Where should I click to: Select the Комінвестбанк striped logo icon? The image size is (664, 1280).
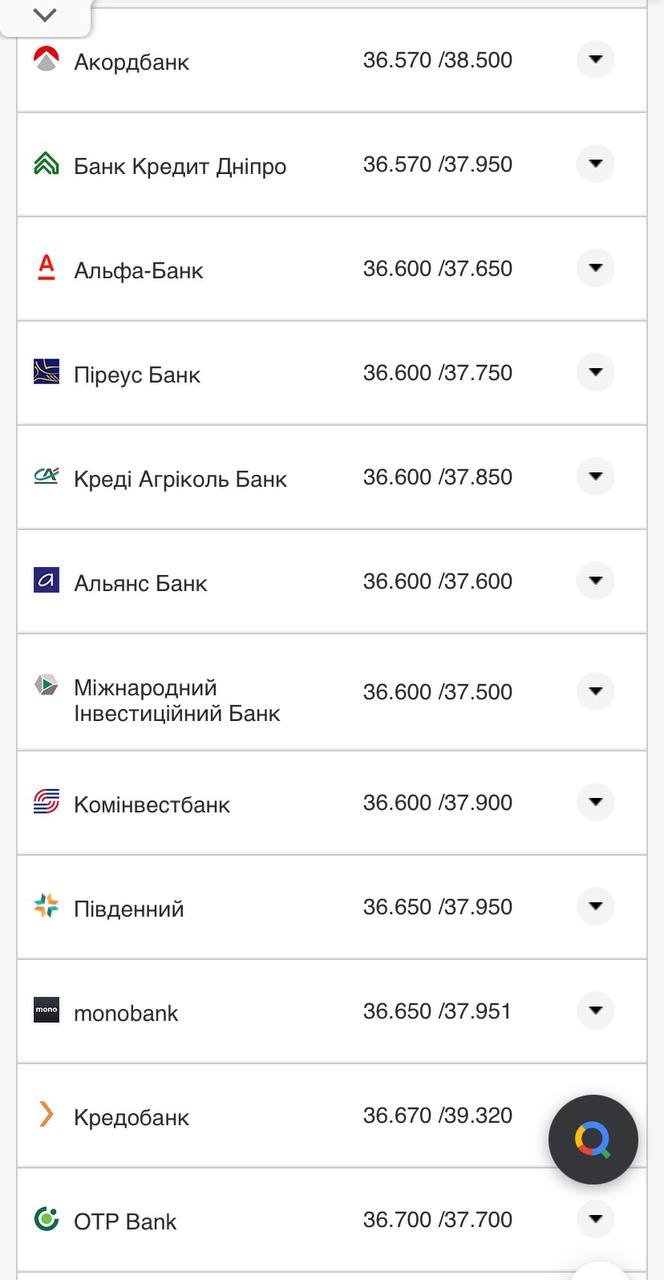click(x=44, y=801)
